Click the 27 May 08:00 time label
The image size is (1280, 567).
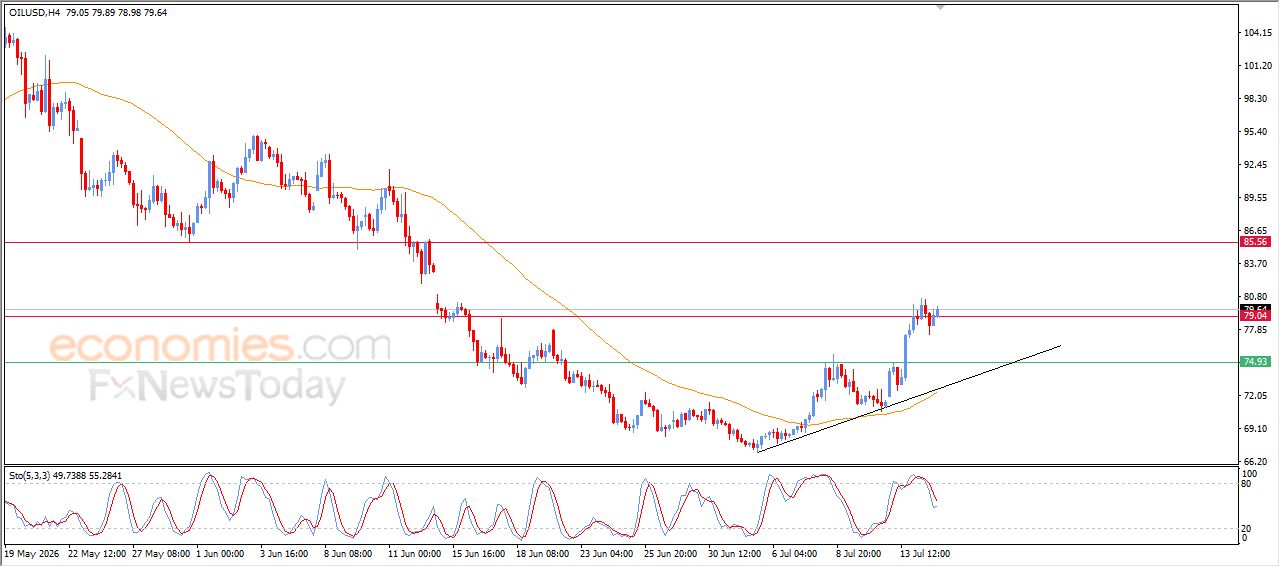coord(162,552)
